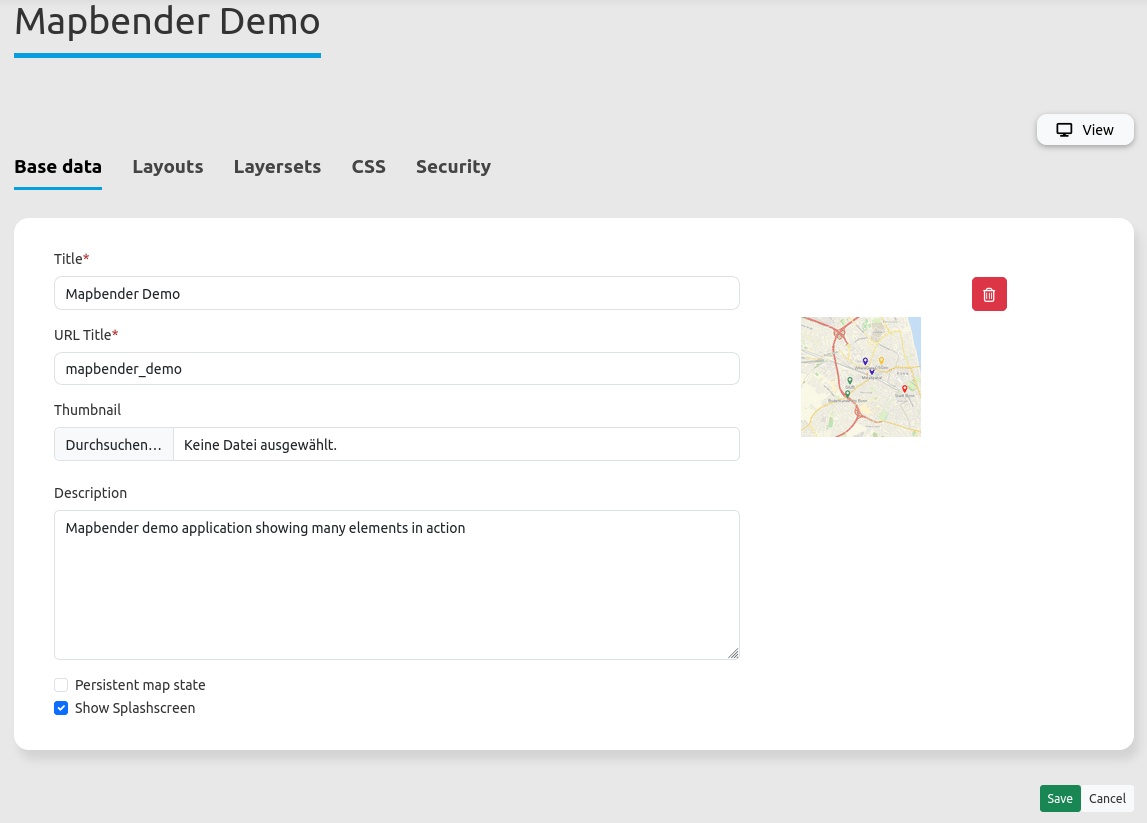Grab the Description textarea resize handle
The width and height of the screenshot is (1147, 823).
coord(733,653)
